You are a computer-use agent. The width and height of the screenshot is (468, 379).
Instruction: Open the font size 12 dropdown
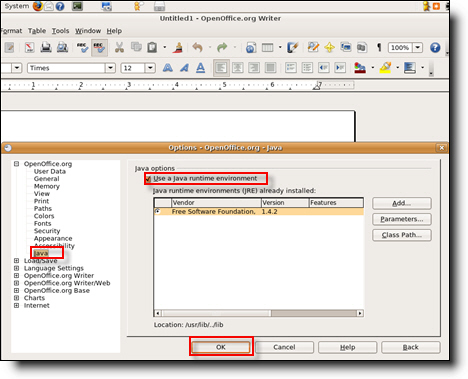[150, 68]
